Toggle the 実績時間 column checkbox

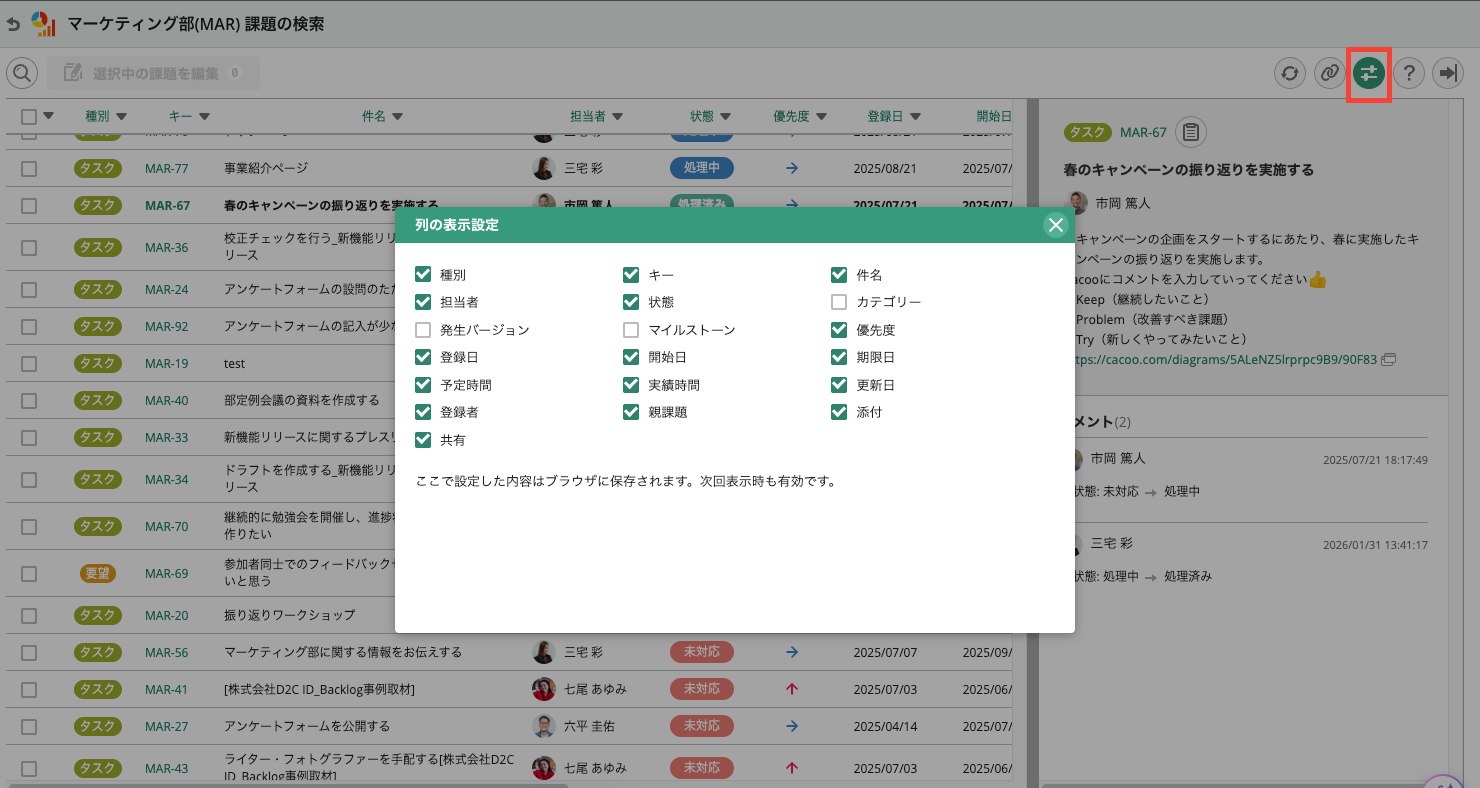pyautogui.click(x=631, y=385)
